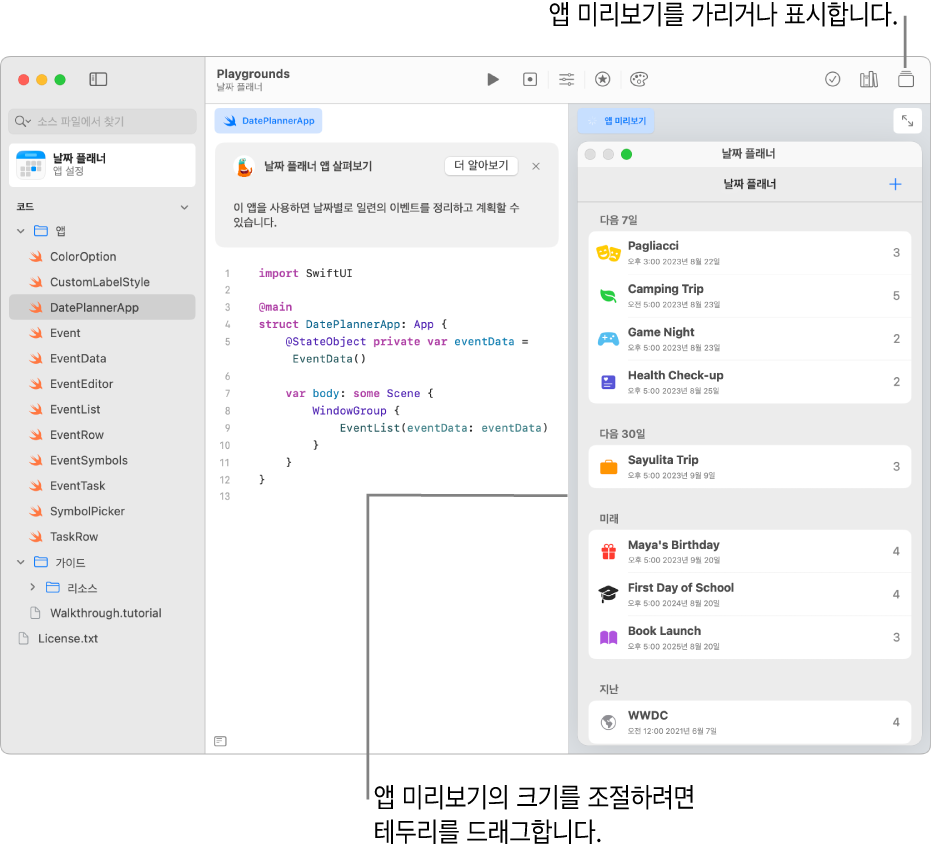931x854 pixels.
Task: Open First Day of School event
Action: (750, 594)
